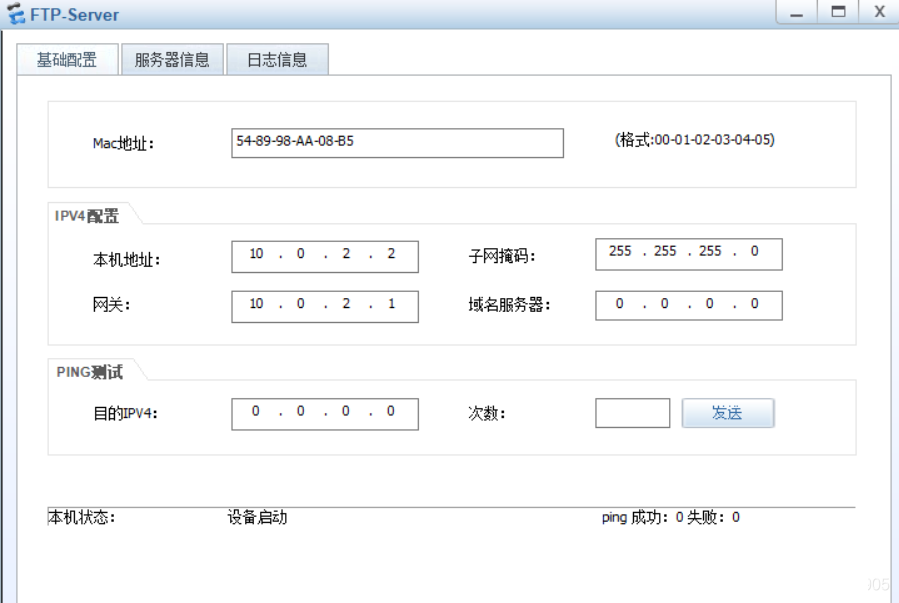Focus first octet of 本机地址
This screenshot has height=603, width=899.
pyautogui.click(x=256, y=255)
